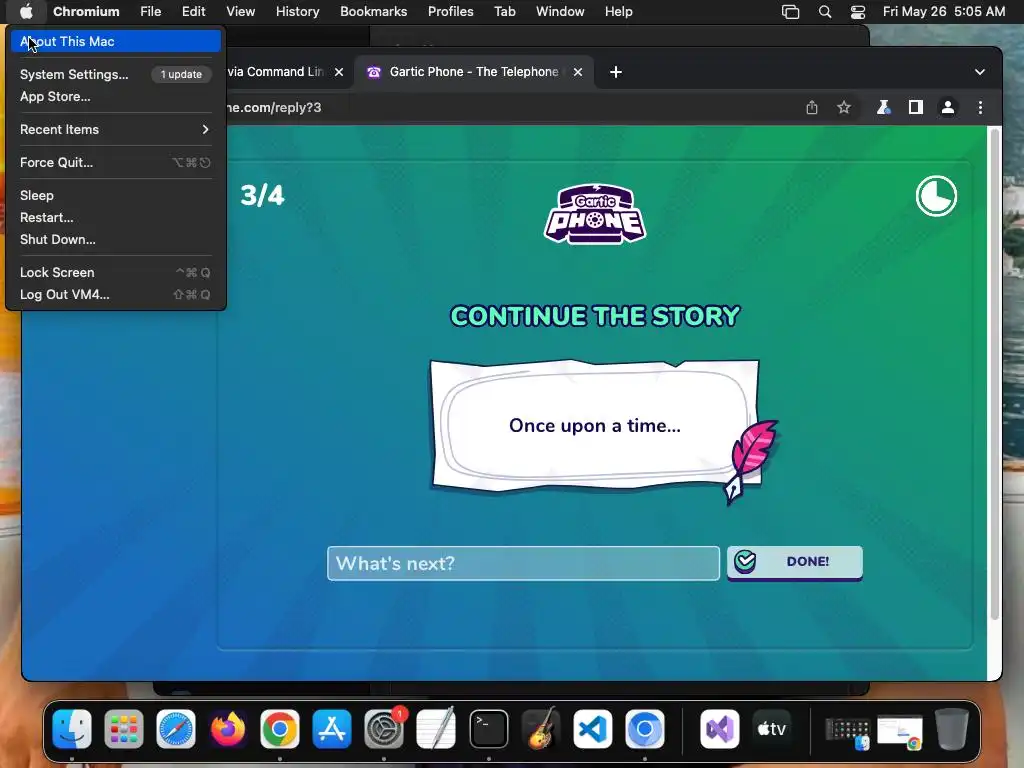Screen dimensions: 1024x768
Task: Open the Trash in the Dock
Action: coord(952,729)
